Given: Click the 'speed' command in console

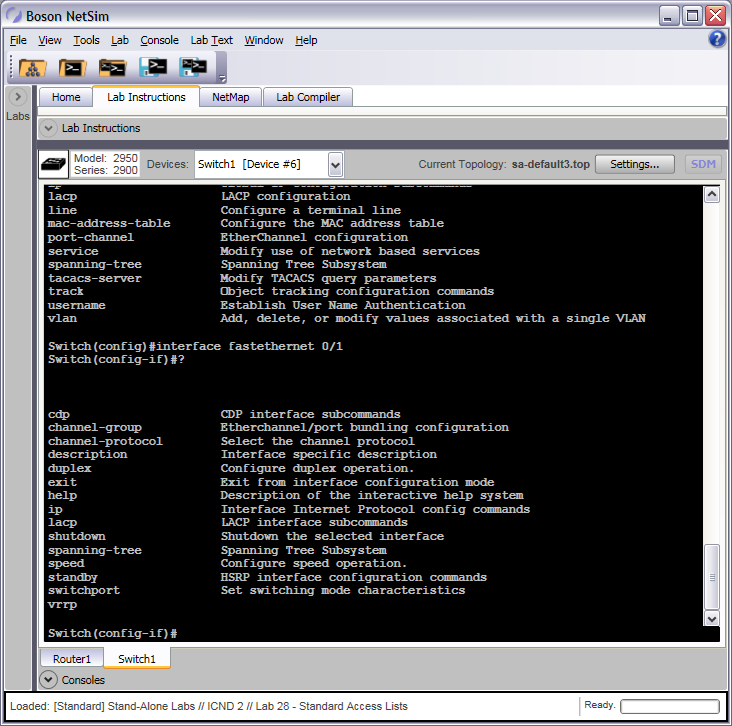Looking at the screenshot, I should [x=66, y=564].
